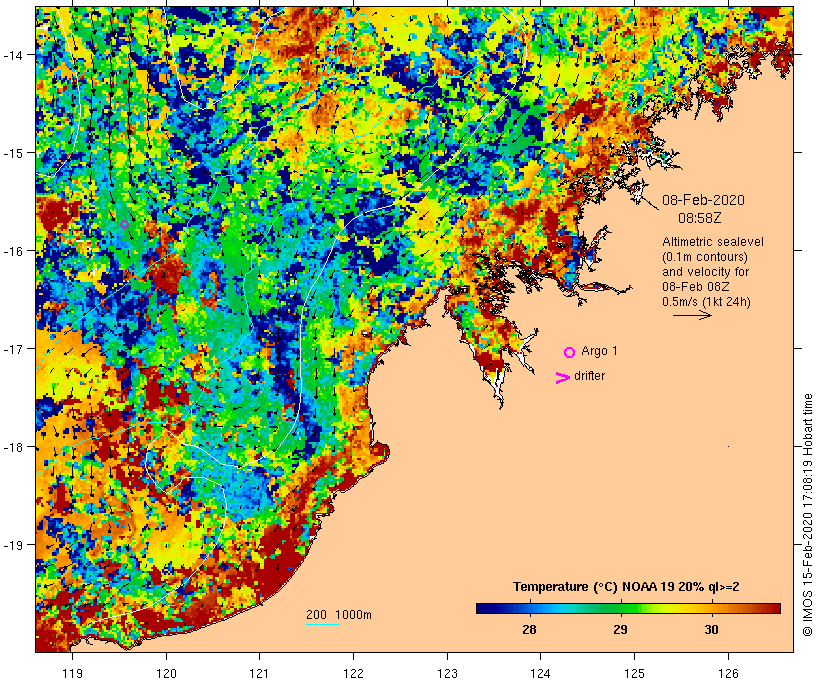This screenshot has width=820, height=680.
Task: Click the latitude axis label -17
Action: tap(12, 348)
